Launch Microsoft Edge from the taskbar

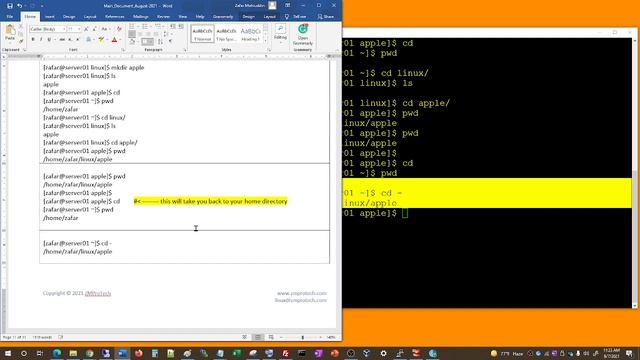(x=57, y=353)
